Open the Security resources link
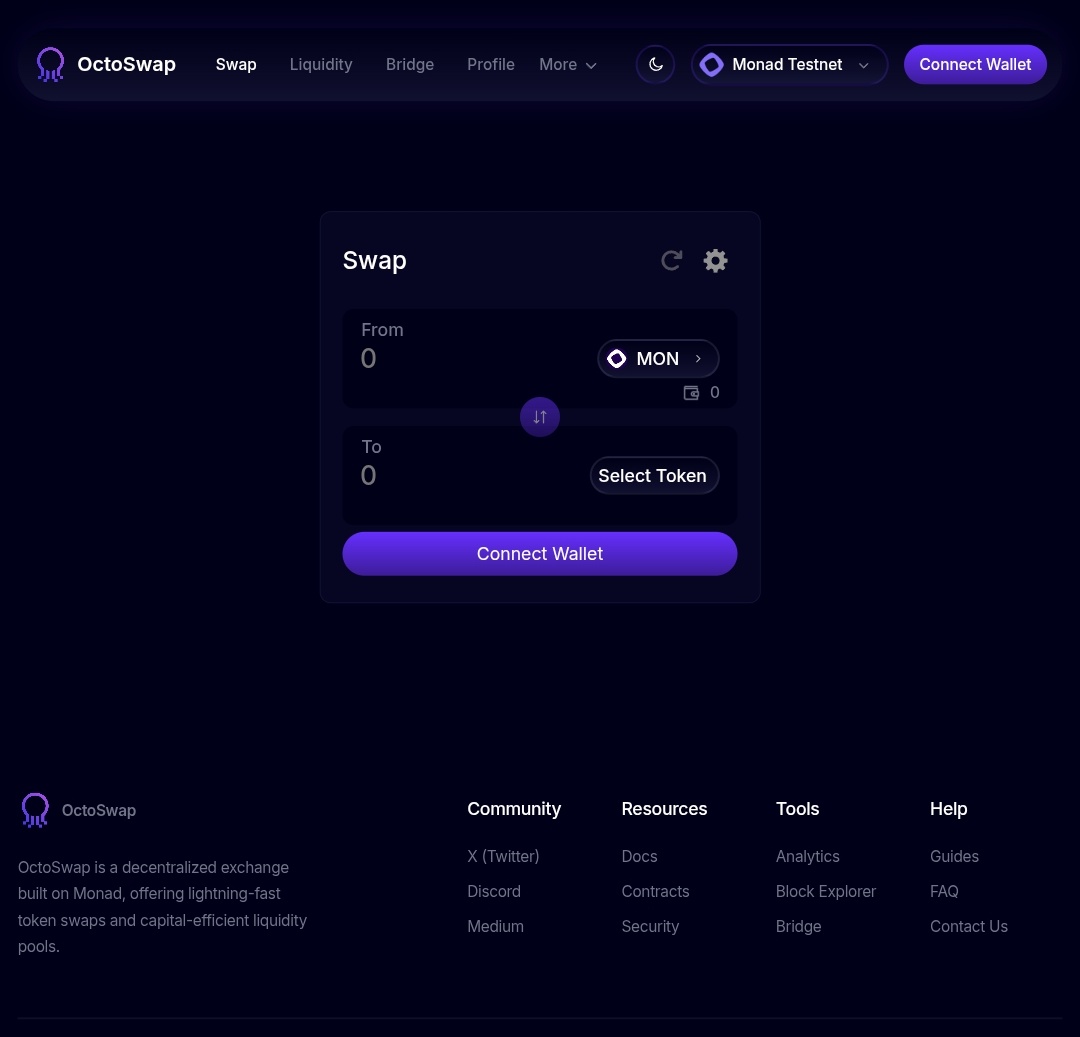This screenshot has height=1037, width=1080. (x=650, y=927)
